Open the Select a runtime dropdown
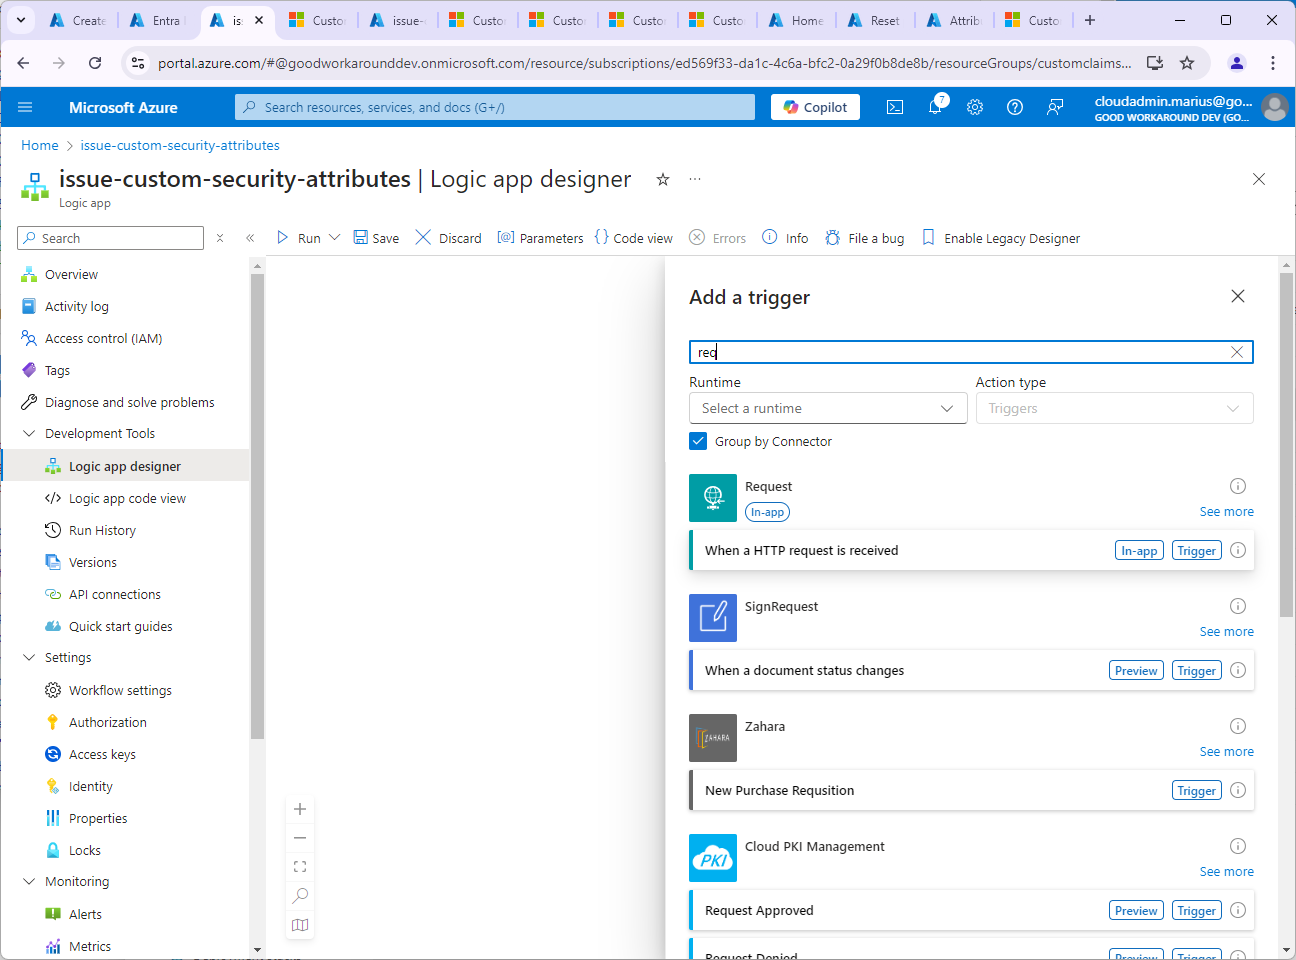Image resolution: width=1296 pixels, height=960 pixels. click(828, 408)
